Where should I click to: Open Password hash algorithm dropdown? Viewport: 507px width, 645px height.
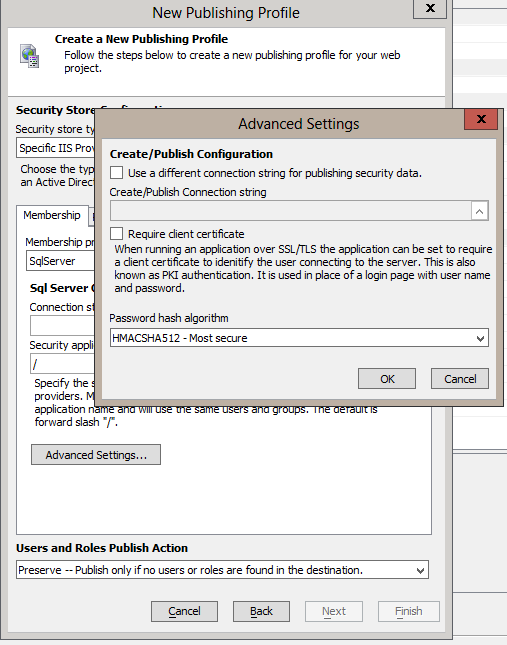pyautogui.click(x=299, y=338)
